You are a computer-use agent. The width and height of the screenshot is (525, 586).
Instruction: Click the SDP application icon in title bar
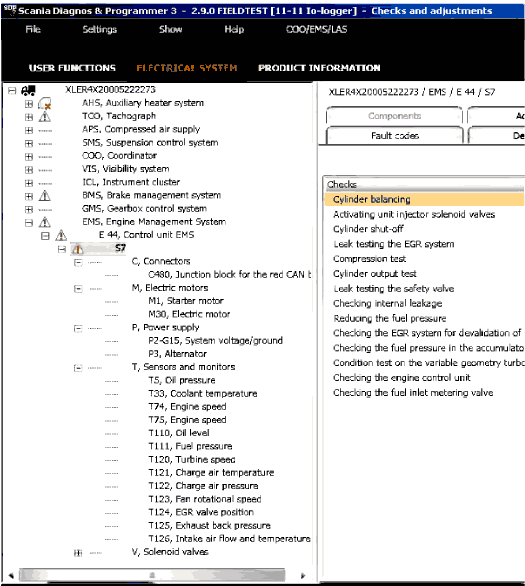[x=9, y=10]
